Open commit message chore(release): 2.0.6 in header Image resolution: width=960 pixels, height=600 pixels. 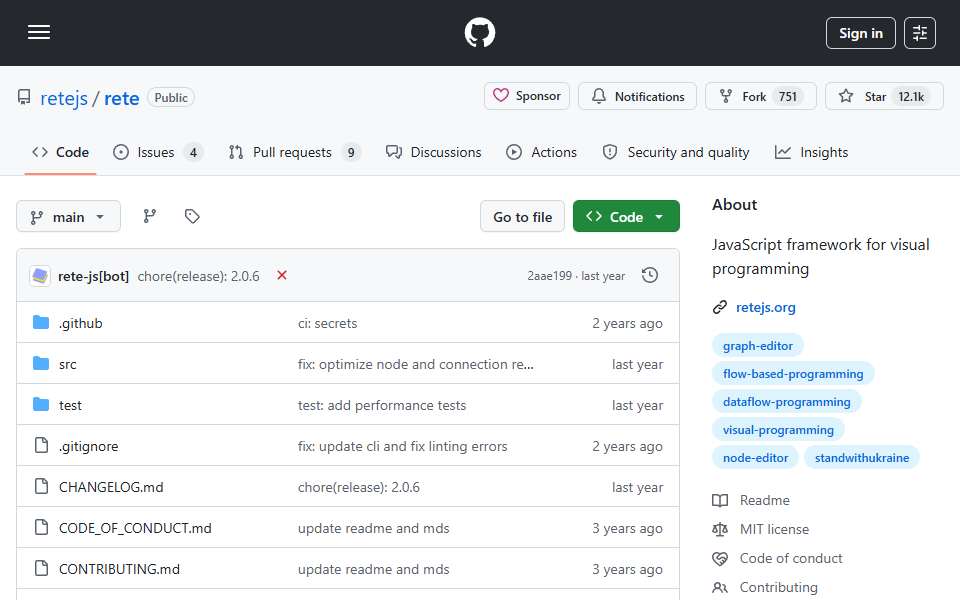pyautogui.click(x=198, y=276)
